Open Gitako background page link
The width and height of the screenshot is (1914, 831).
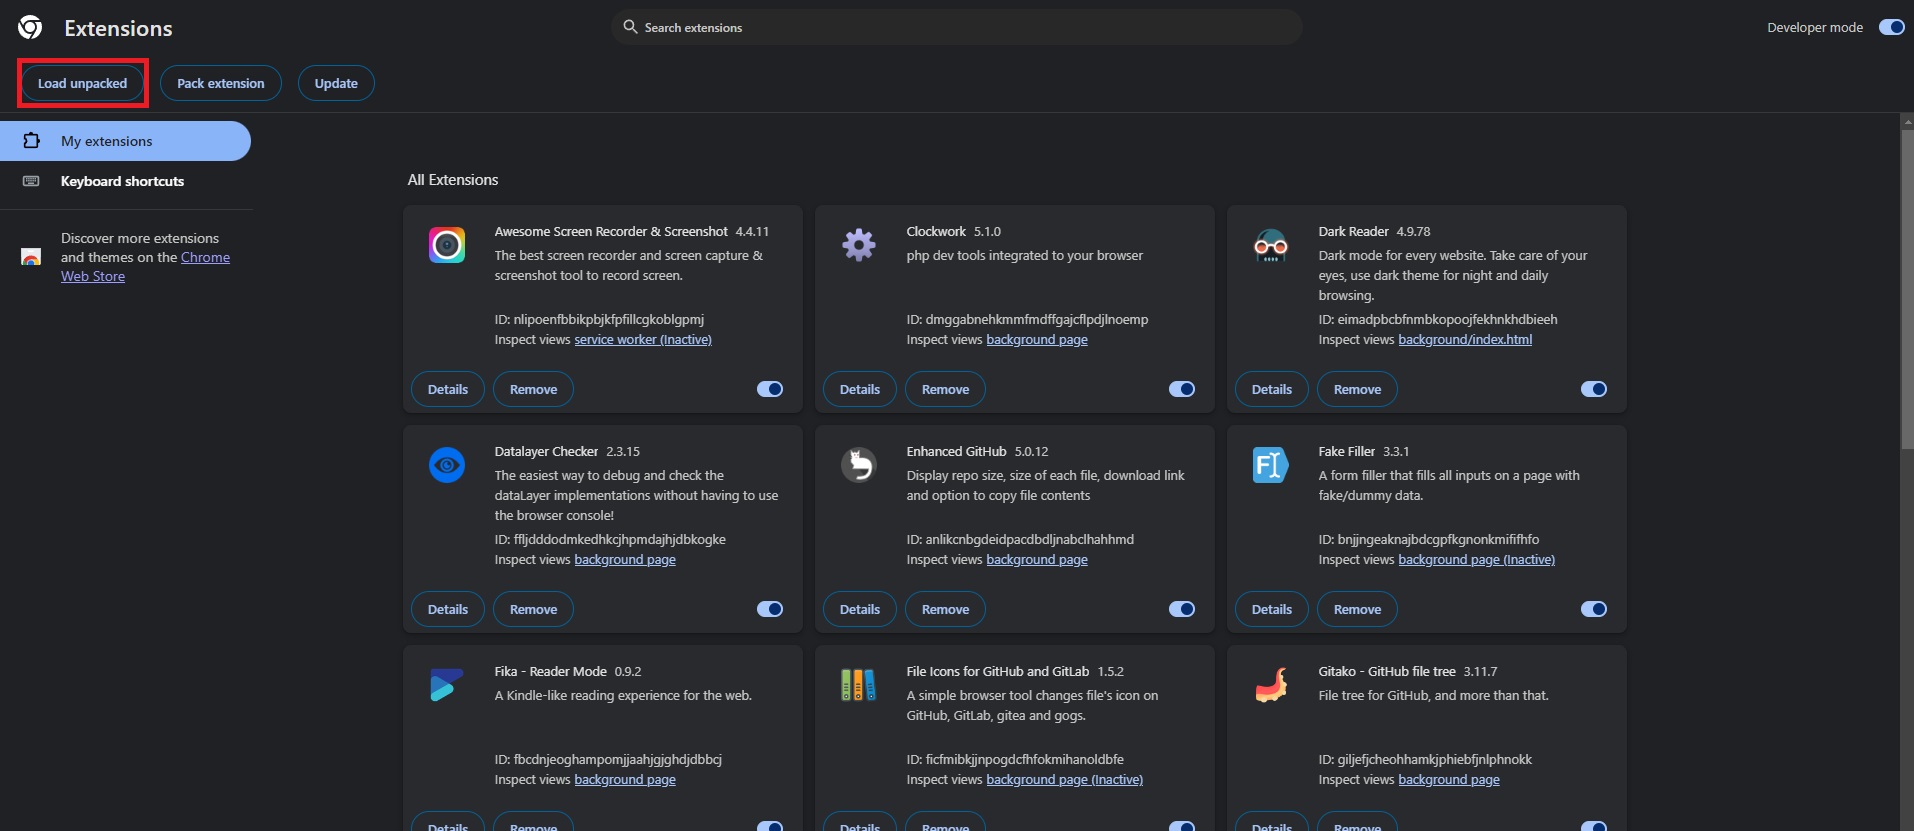point(1449,780)
